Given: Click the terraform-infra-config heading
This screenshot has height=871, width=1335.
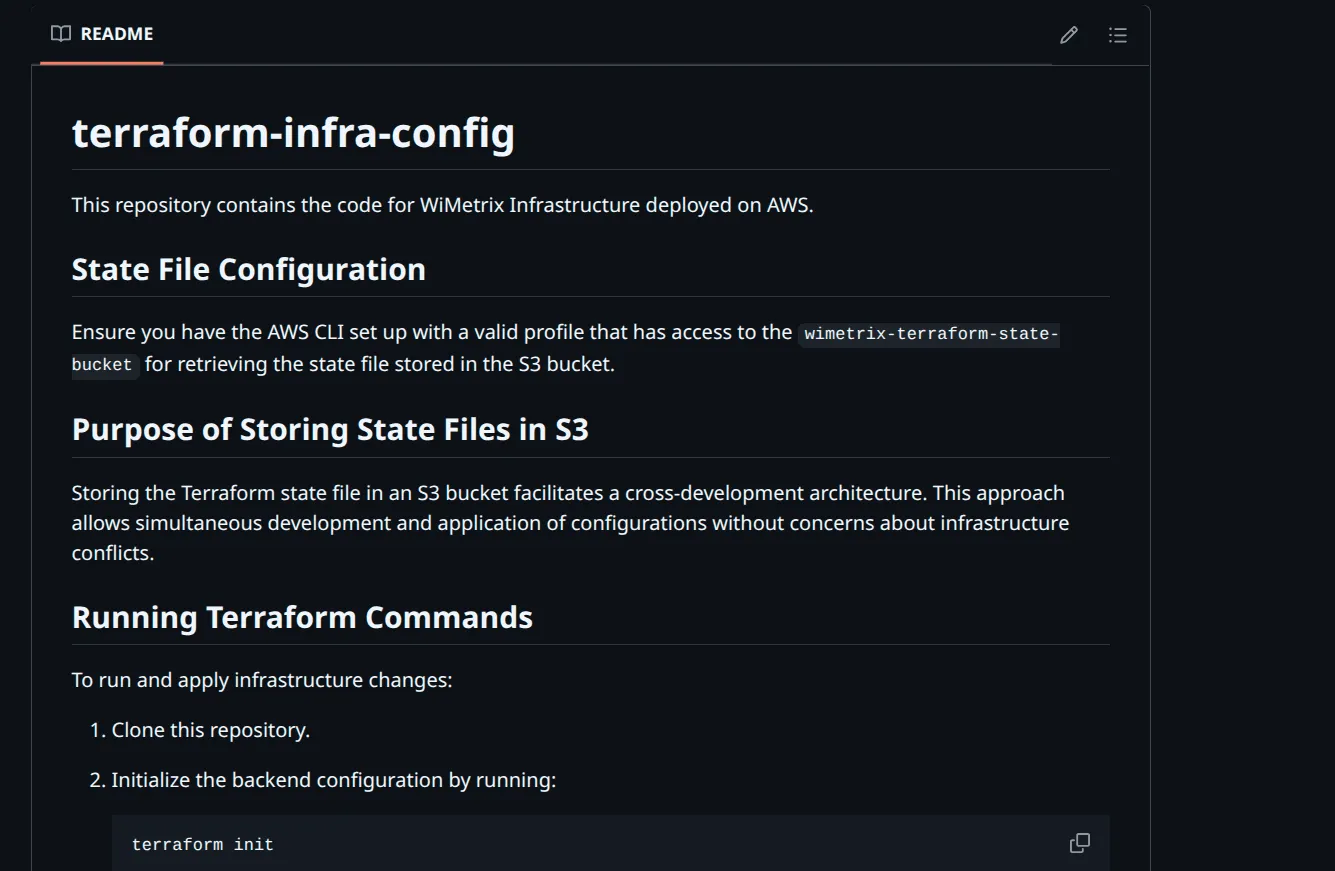Looking at the screenshot, I should (x=292, y=131).
